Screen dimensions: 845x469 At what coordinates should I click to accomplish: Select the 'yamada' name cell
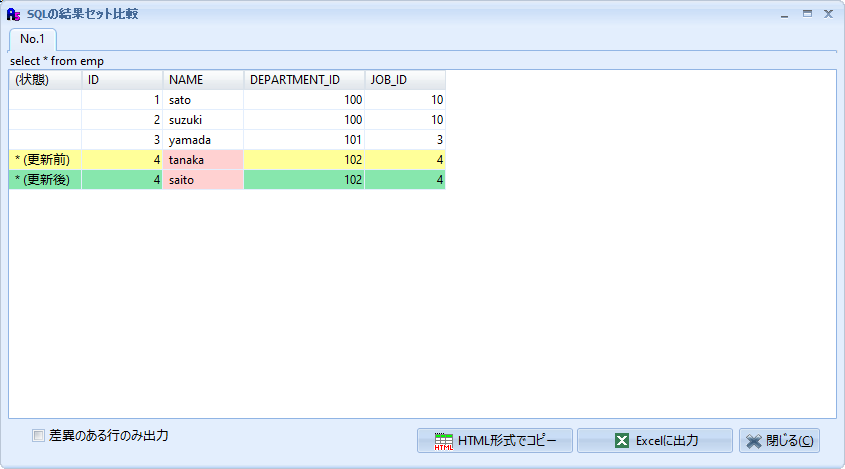(203, 140)
